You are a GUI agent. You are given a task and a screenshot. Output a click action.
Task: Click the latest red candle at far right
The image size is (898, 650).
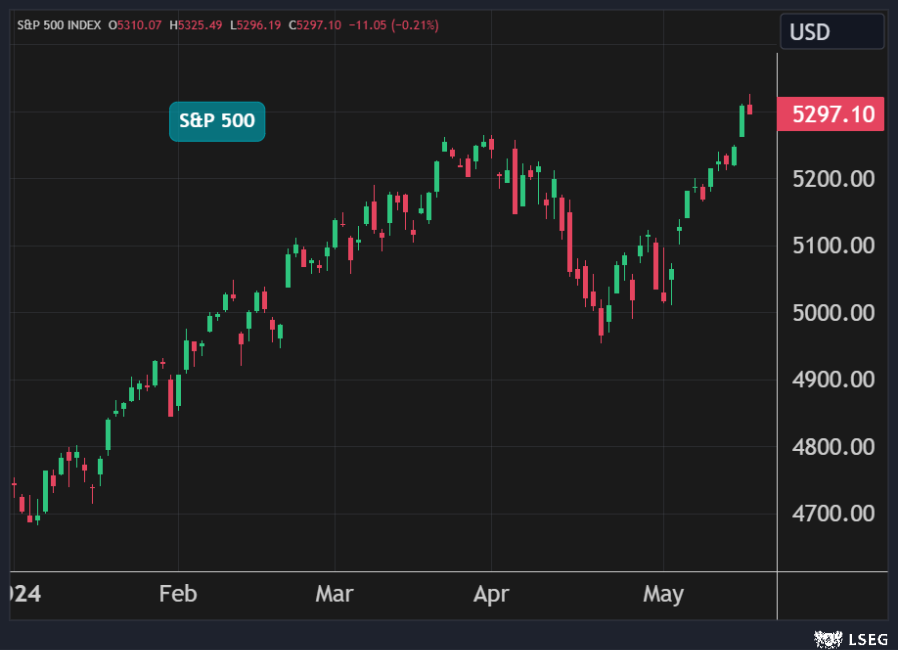pos(750,109)
